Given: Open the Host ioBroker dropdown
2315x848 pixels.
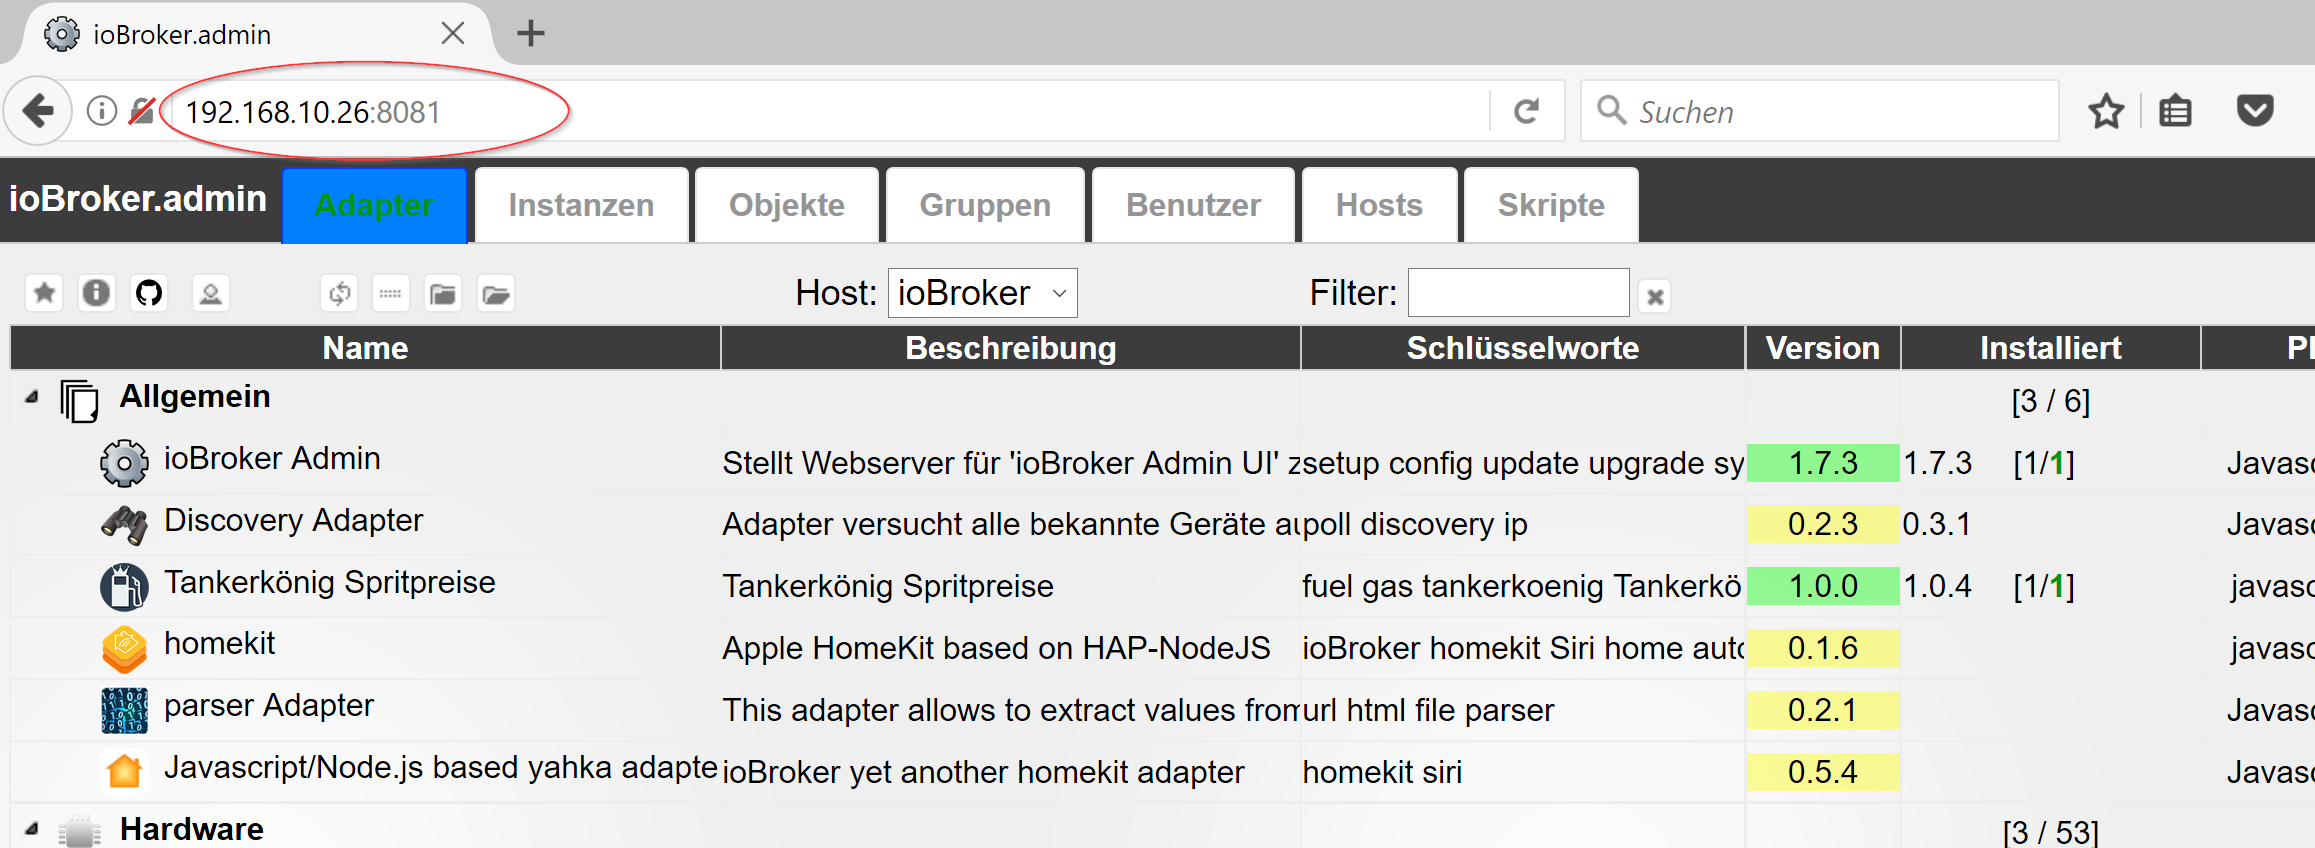Looking at the screenshot, I should [982, 293].
